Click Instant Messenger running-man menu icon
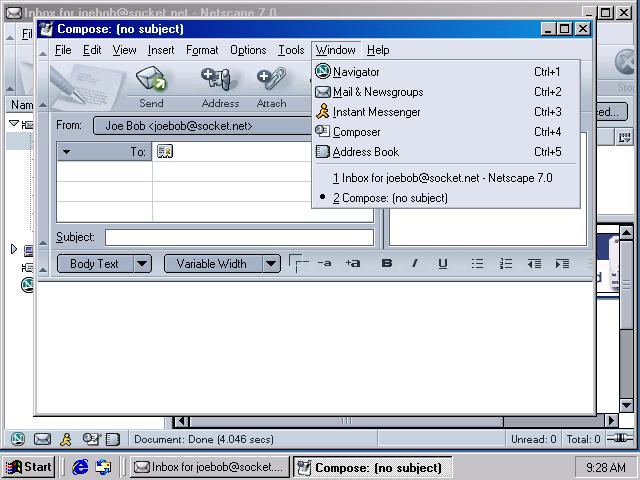This screenshot has width=640, height=480. click(322, 111)
